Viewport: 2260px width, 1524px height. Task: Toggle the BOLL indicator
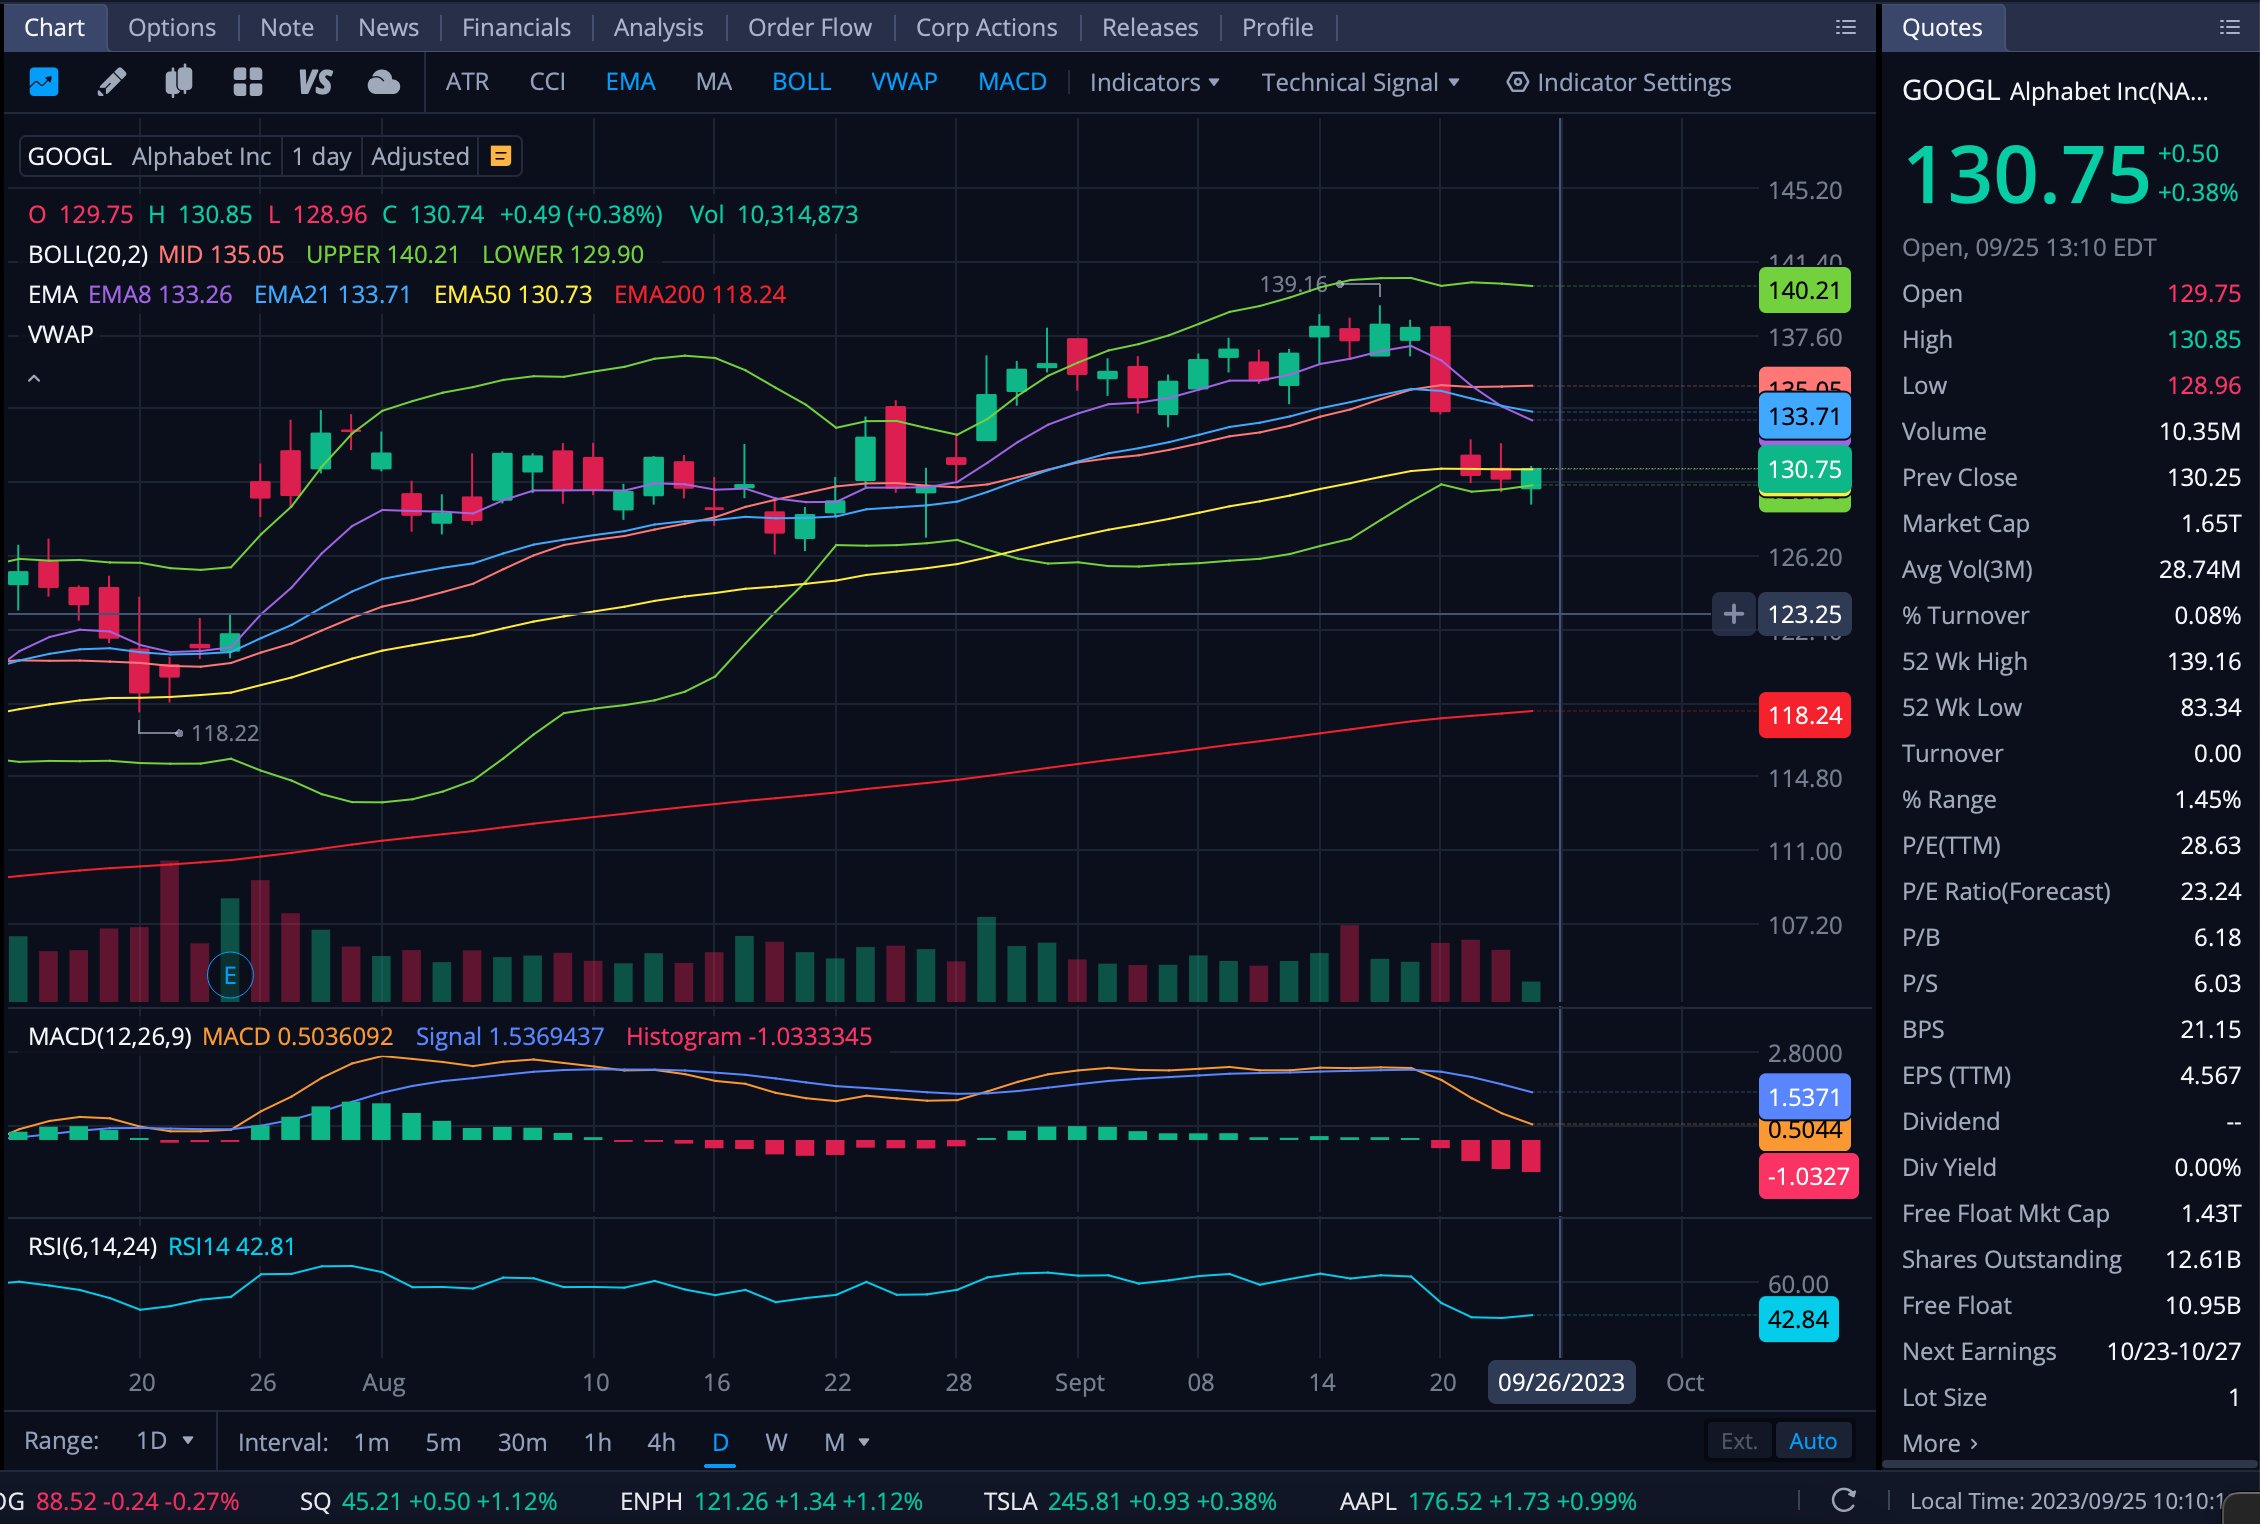coord(801,82)
